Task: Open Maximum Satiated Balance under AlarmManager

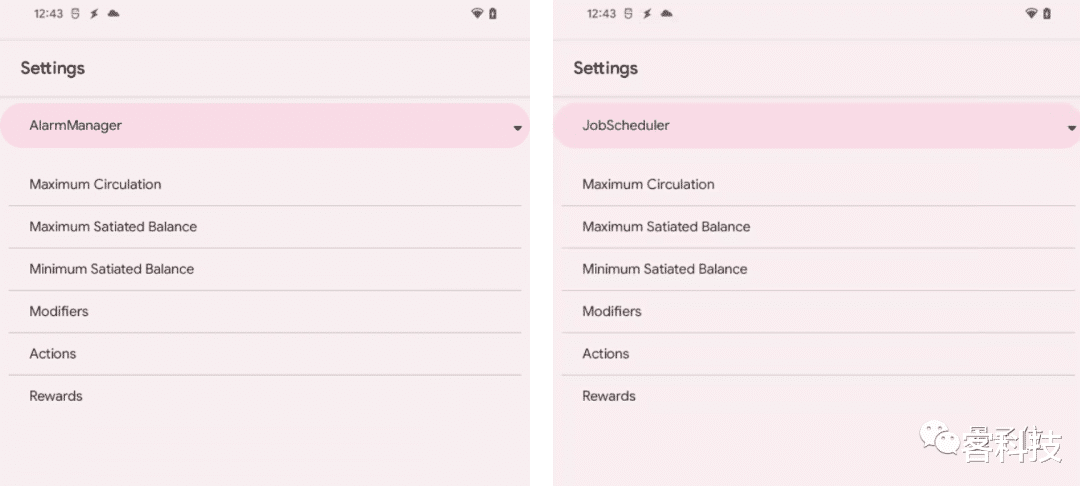Action: 113,227
